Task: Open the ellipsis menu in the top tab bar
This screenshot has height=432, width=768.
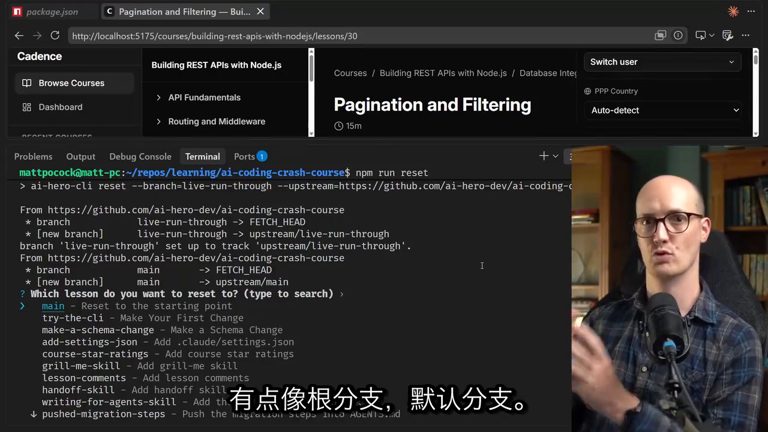Action: point(751,11)
